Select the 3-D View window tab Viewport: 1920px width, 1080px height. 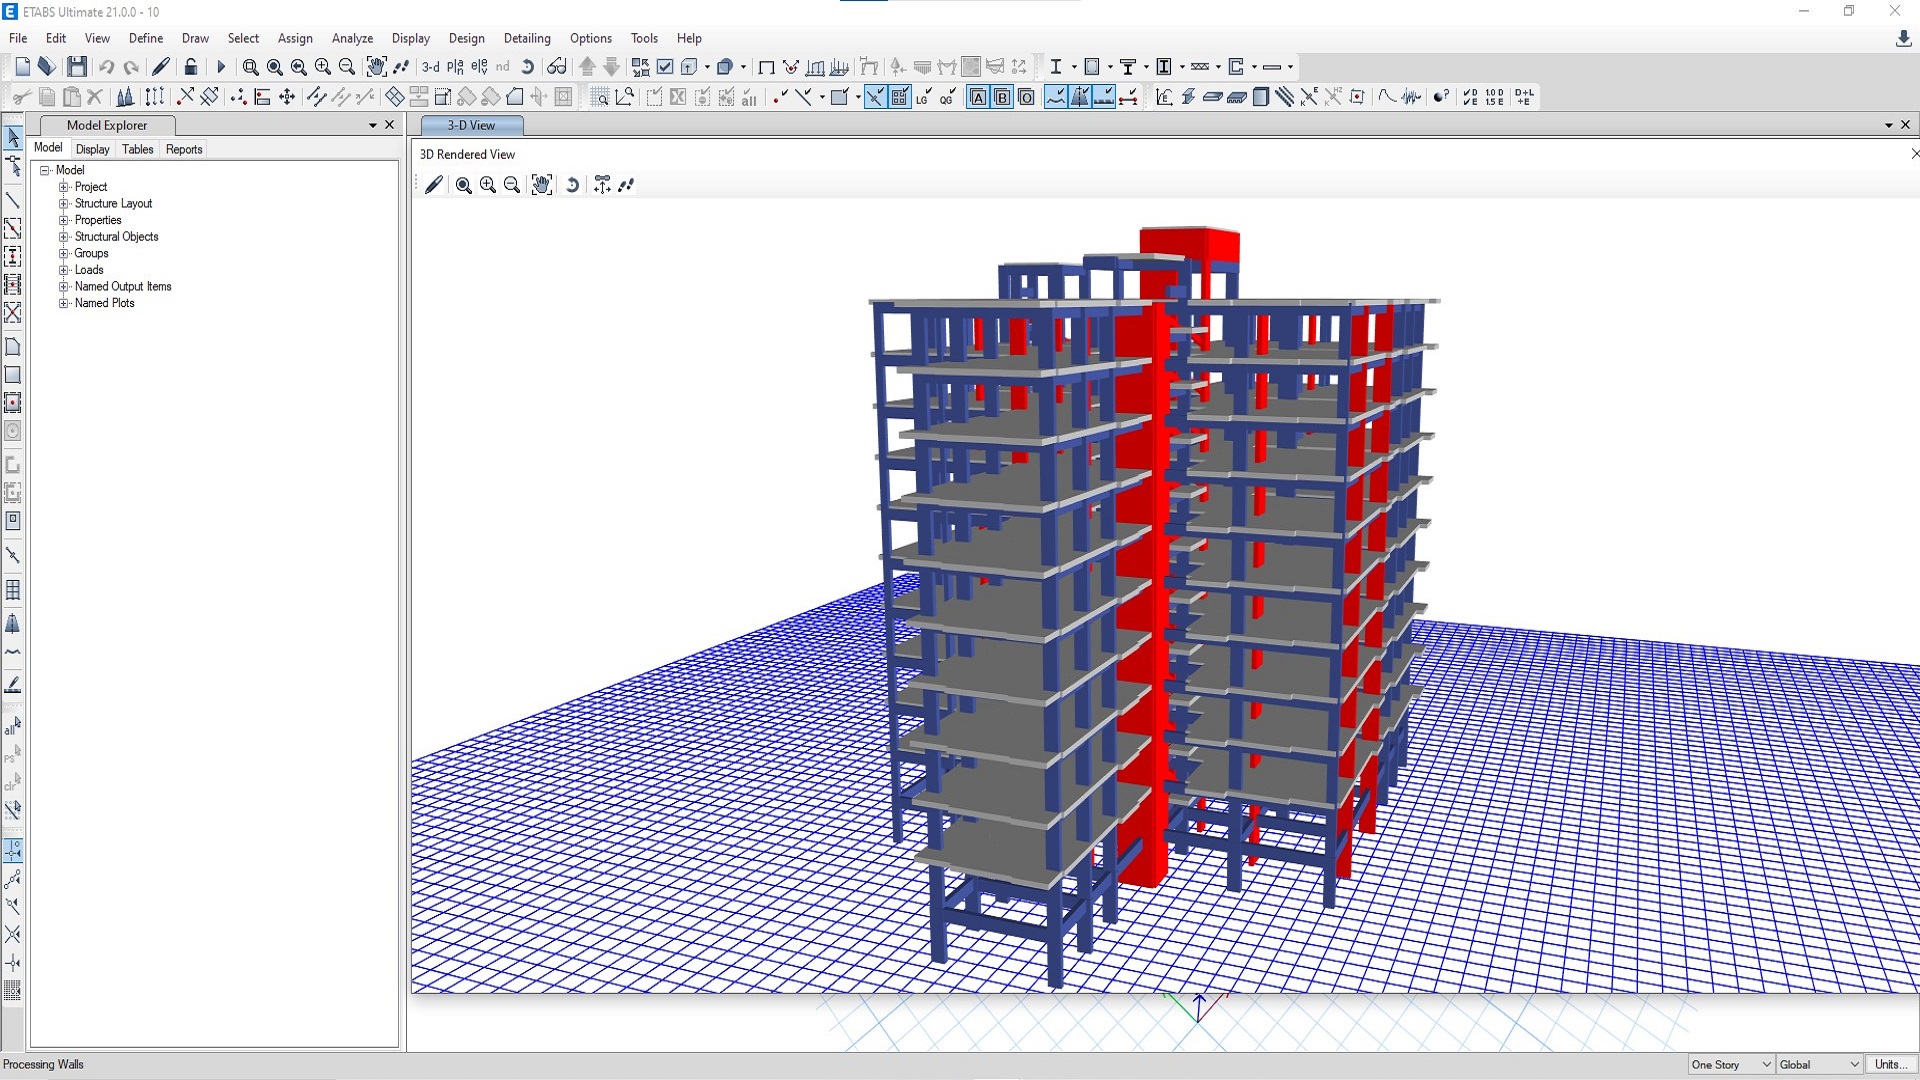click(x=471, y=125)
